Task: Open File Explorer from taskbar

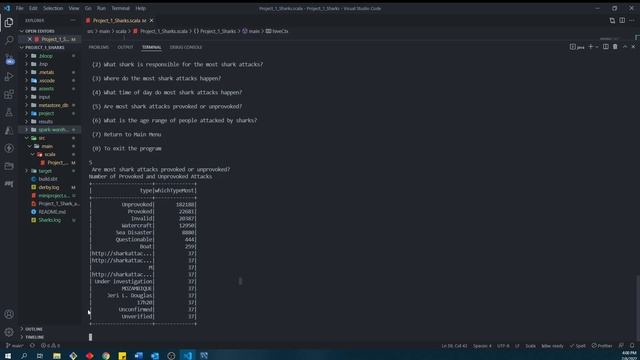Action: (x=57, y=356)
